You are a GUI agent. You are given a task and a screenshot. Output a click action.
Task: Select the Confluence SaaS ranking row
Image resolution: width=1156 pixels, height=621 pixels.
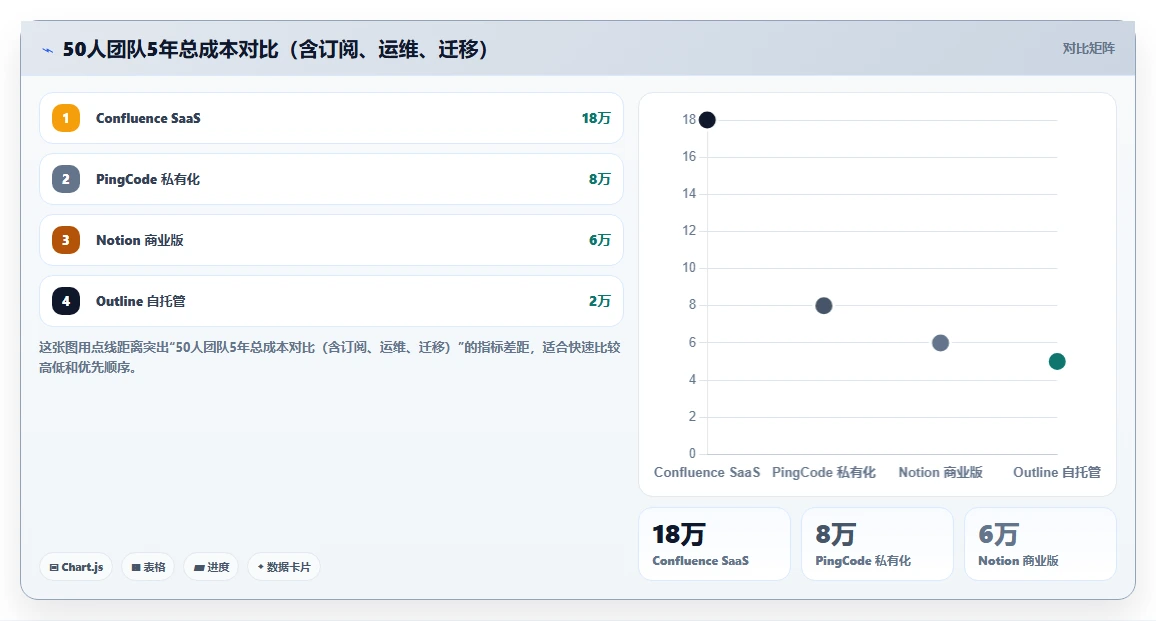tap(331, 118)
